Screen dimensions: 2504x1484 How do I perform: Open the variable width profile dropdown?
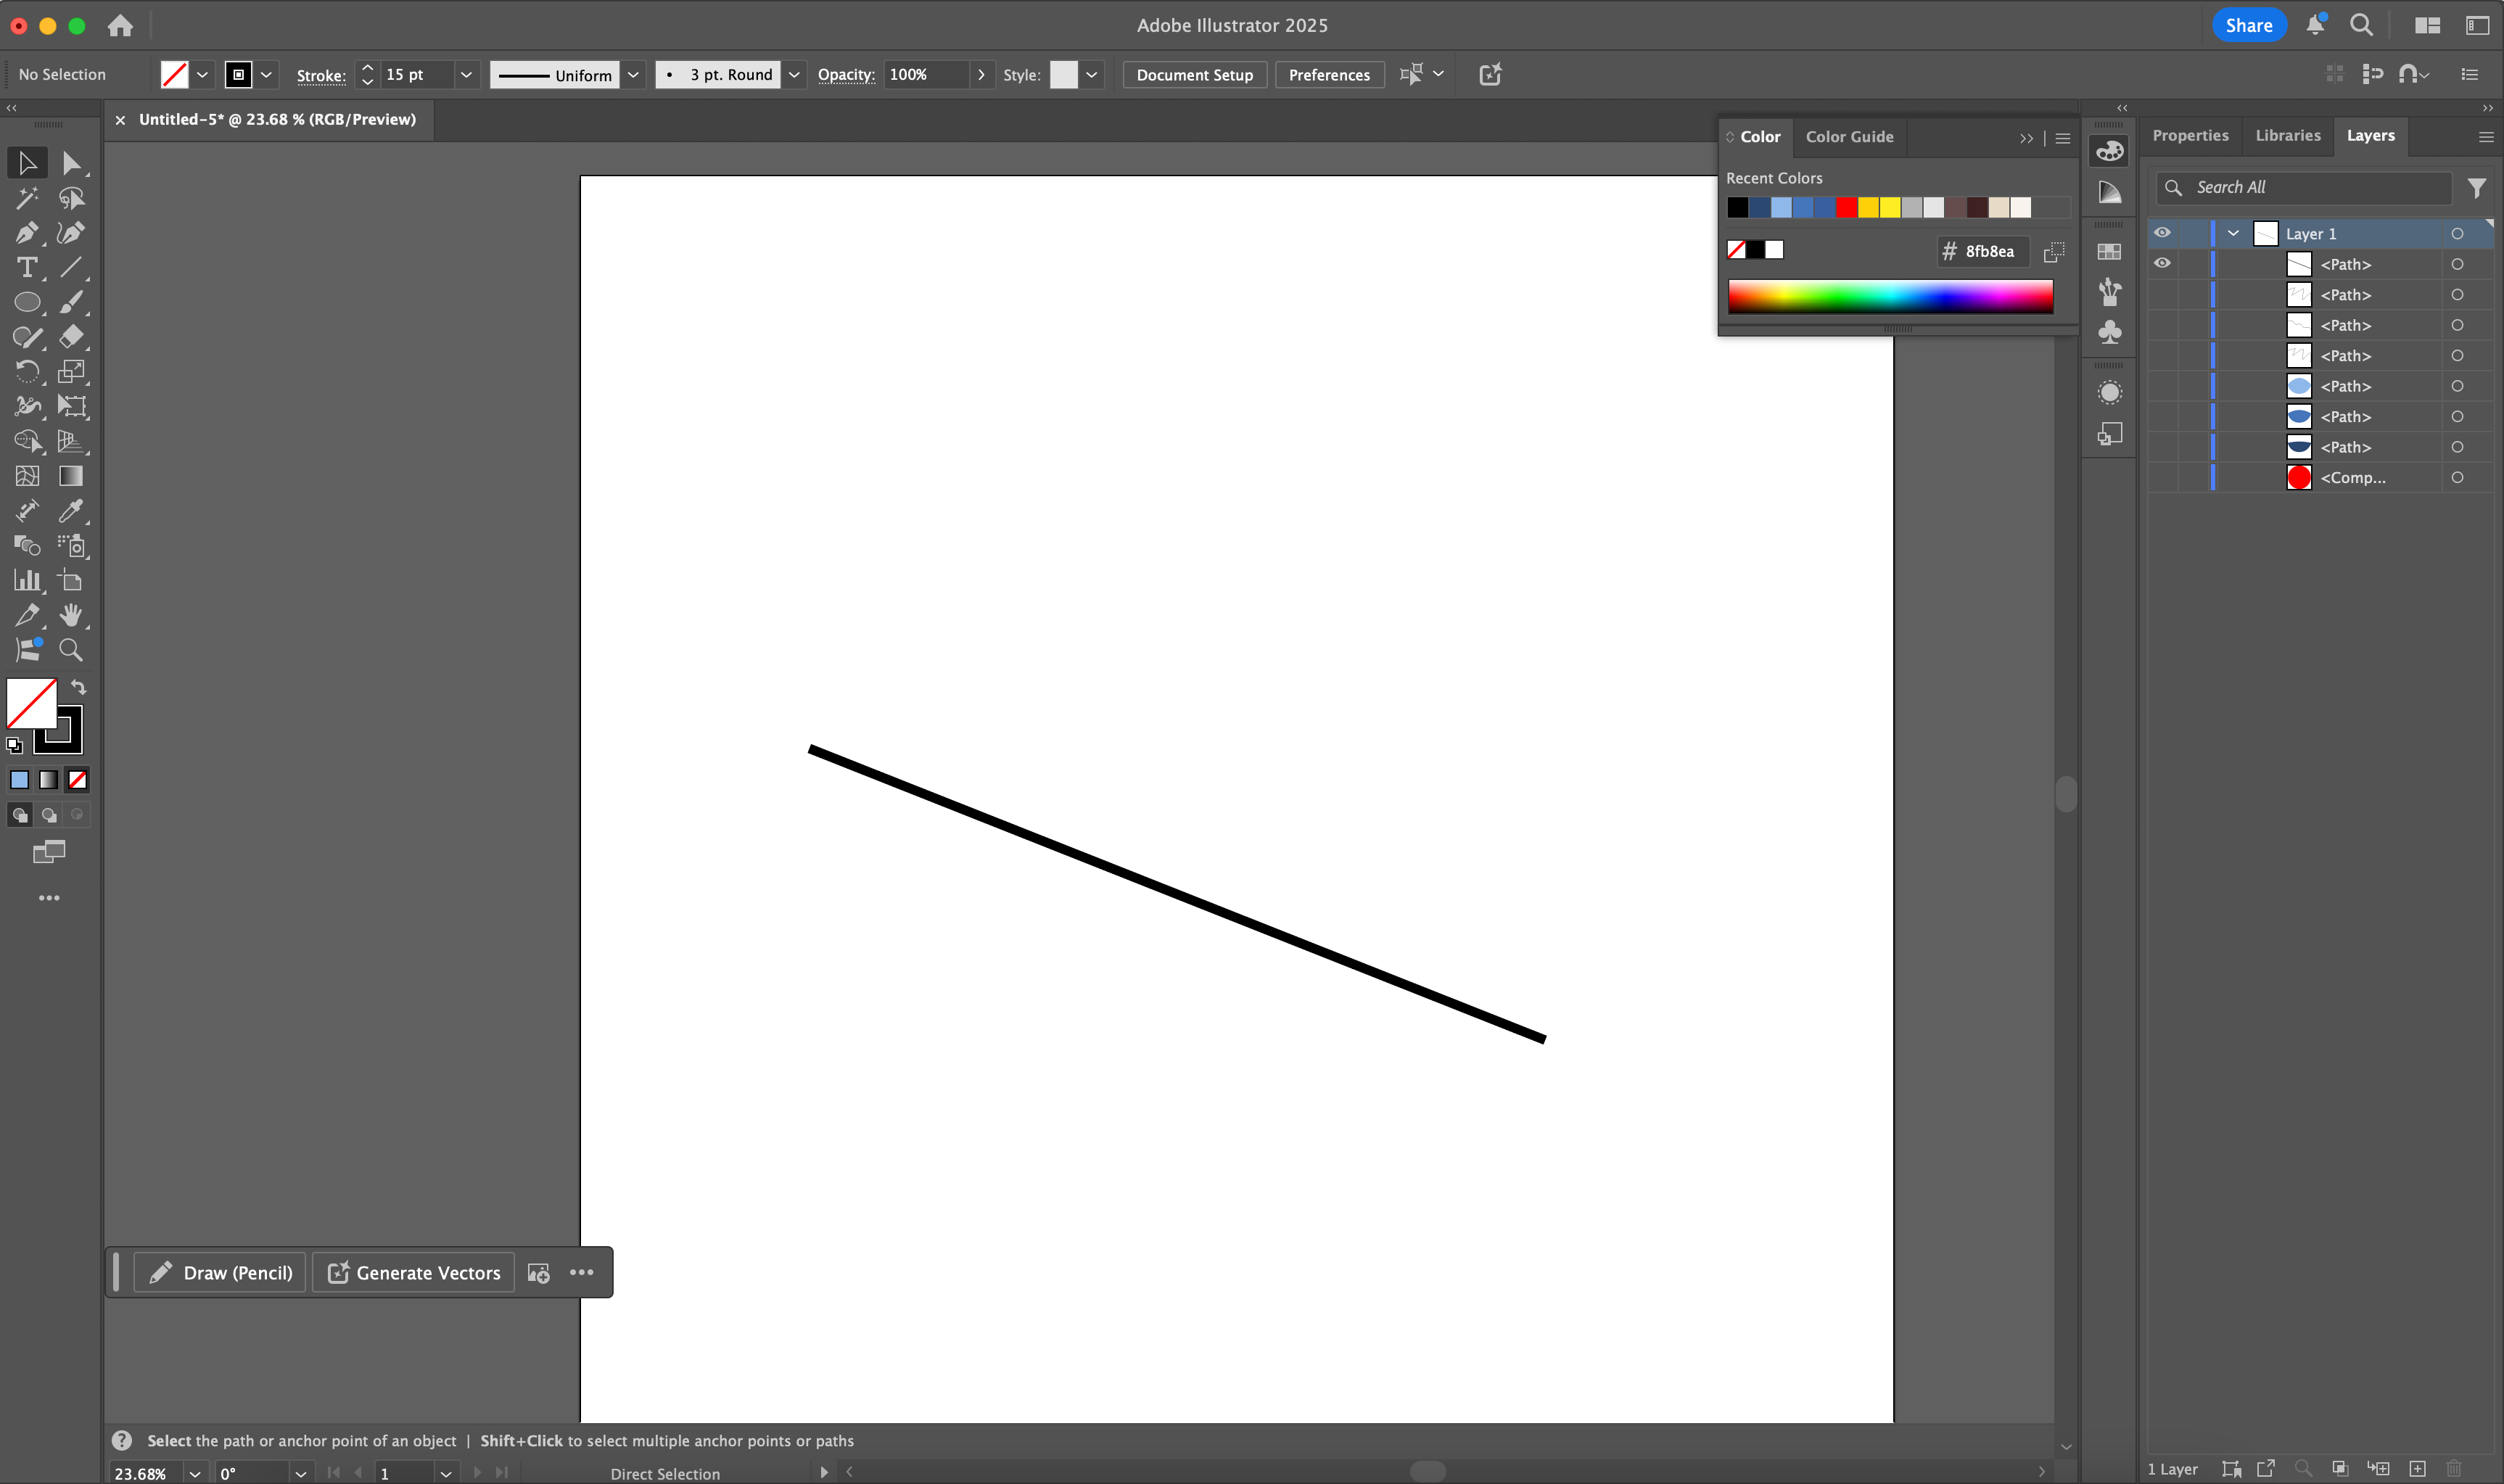(634, 74)
